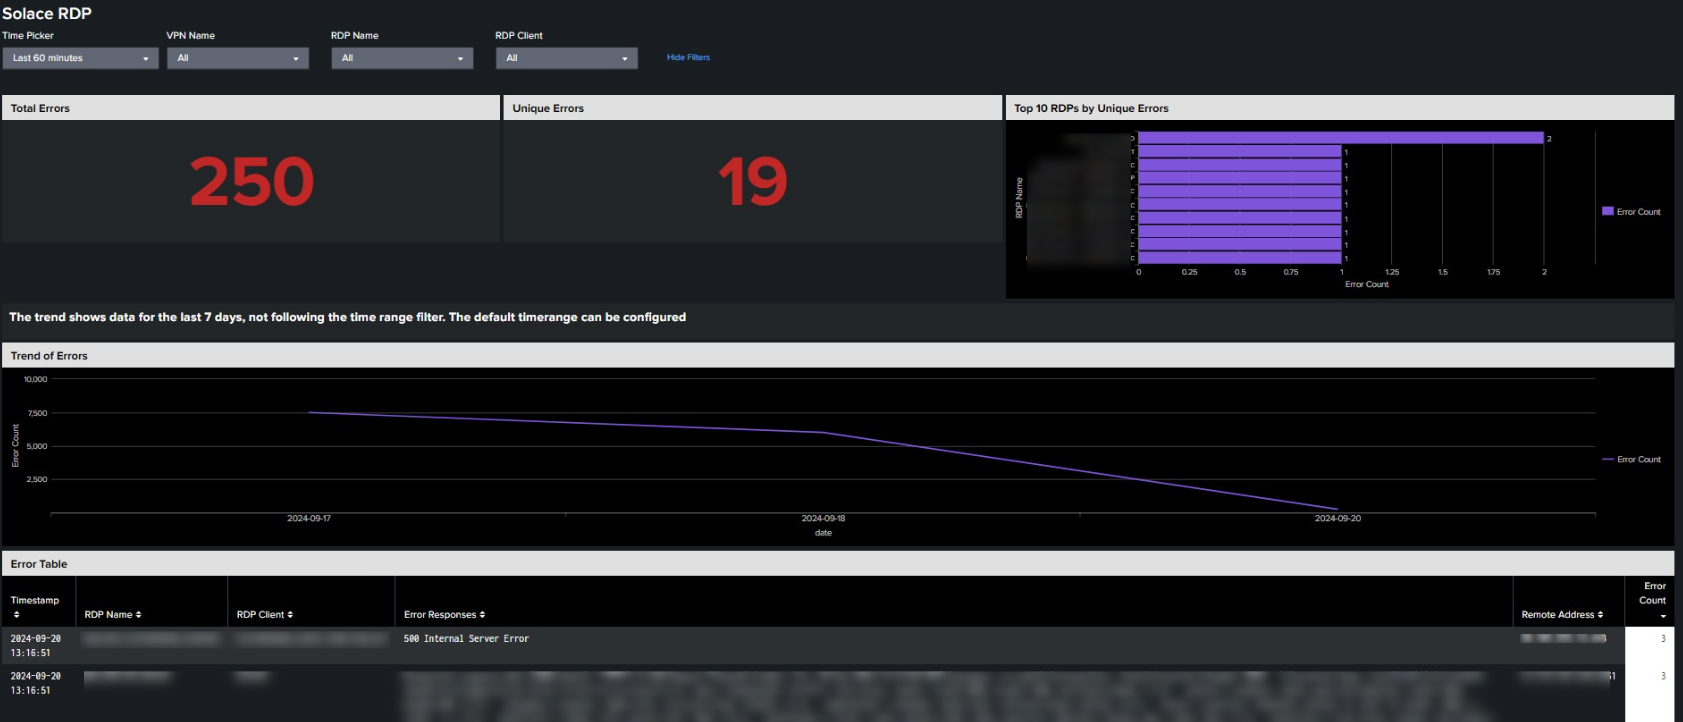The width and height of the screenshot is (1683, 722).
Task: Open the RDP Name dropdown
Action: 402,58
